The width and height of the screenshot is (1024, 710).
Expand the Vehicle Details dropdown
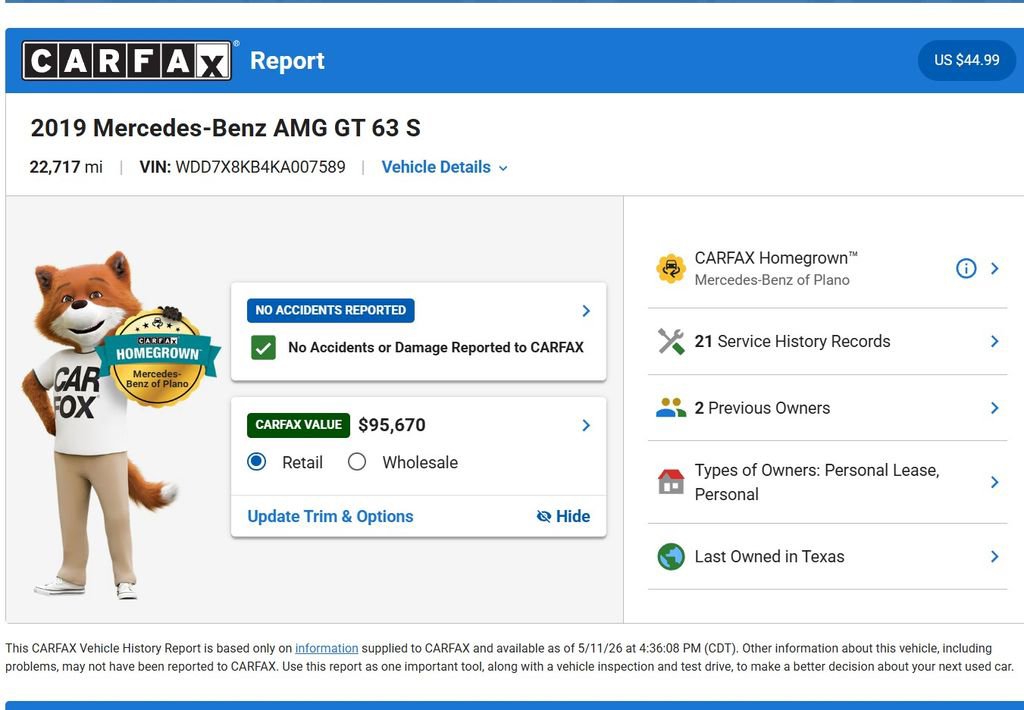[445, 167]
